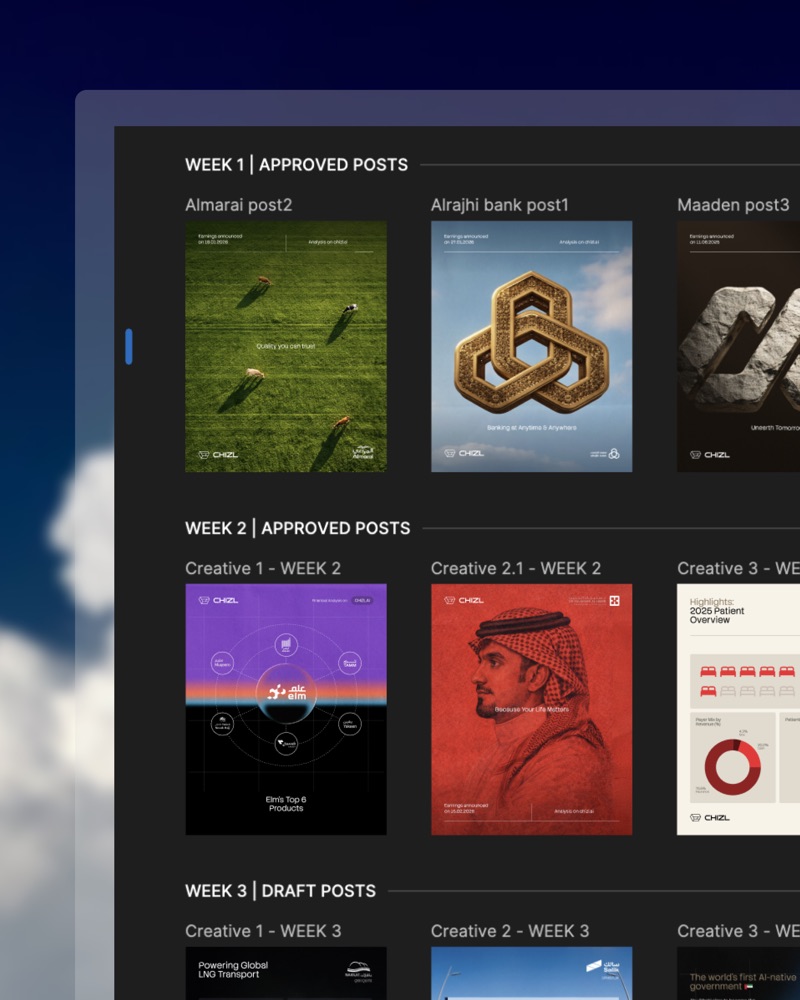This screenshot has height=1000, width=800.
Task: Open the Almarai post2 grass field thumbnail
Action: [x=286, y=346]
